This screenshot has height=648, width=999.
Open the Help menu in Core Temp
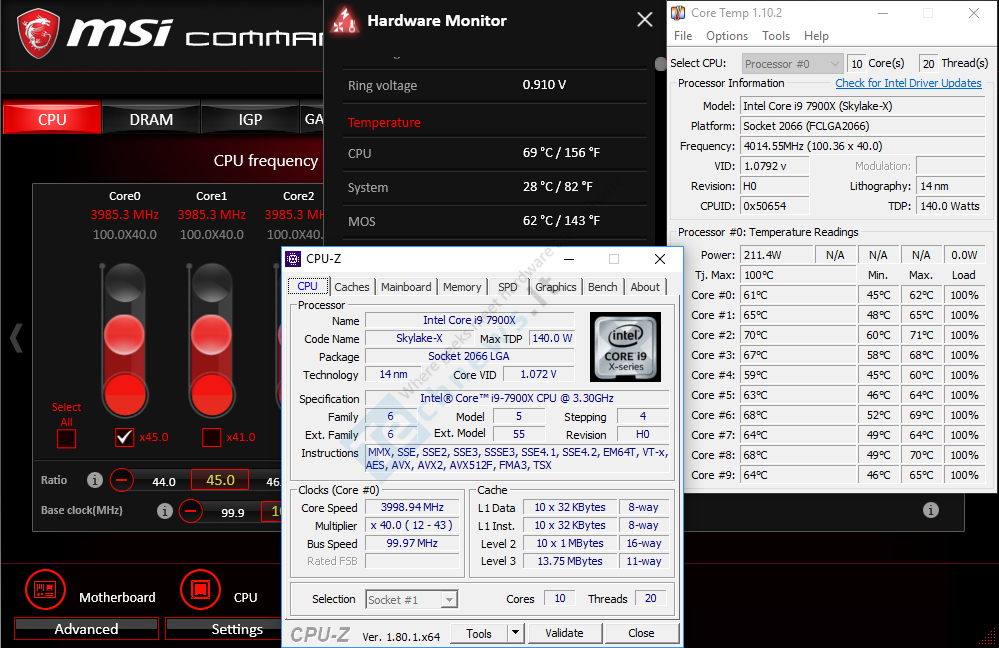coord(816,36)
